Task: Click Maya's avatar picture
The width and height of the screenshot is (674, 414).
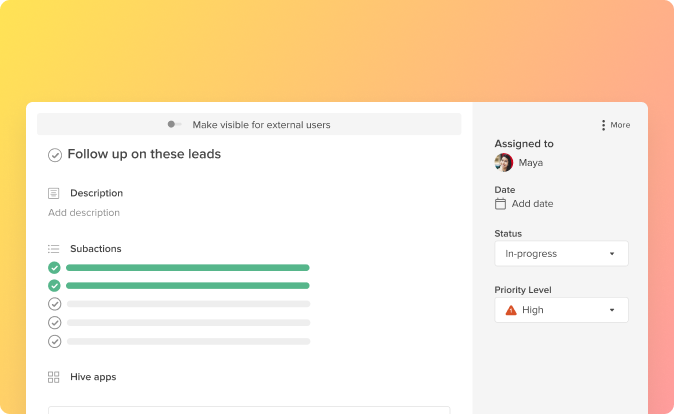Action: (x=503, y=163)
